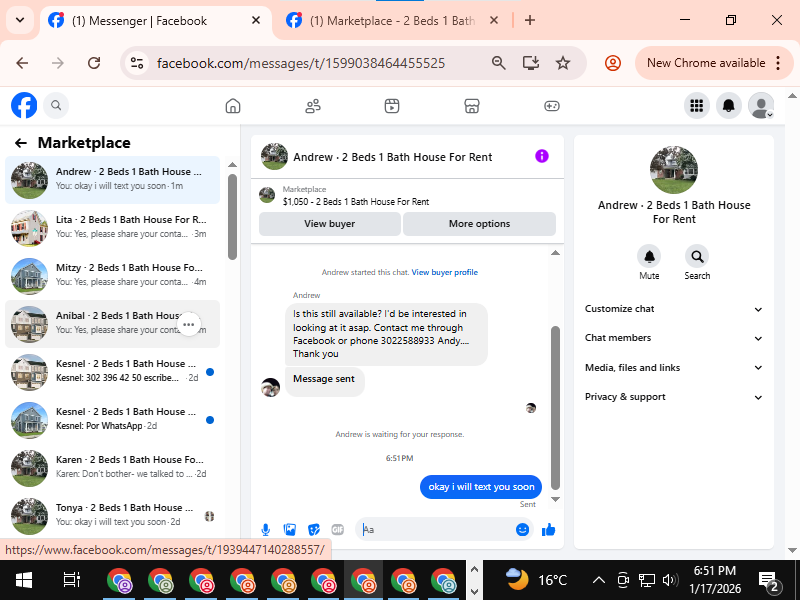This screenshot has height=600, width=800.
Task: Open the emoji picker smiley
Action: 522,530
